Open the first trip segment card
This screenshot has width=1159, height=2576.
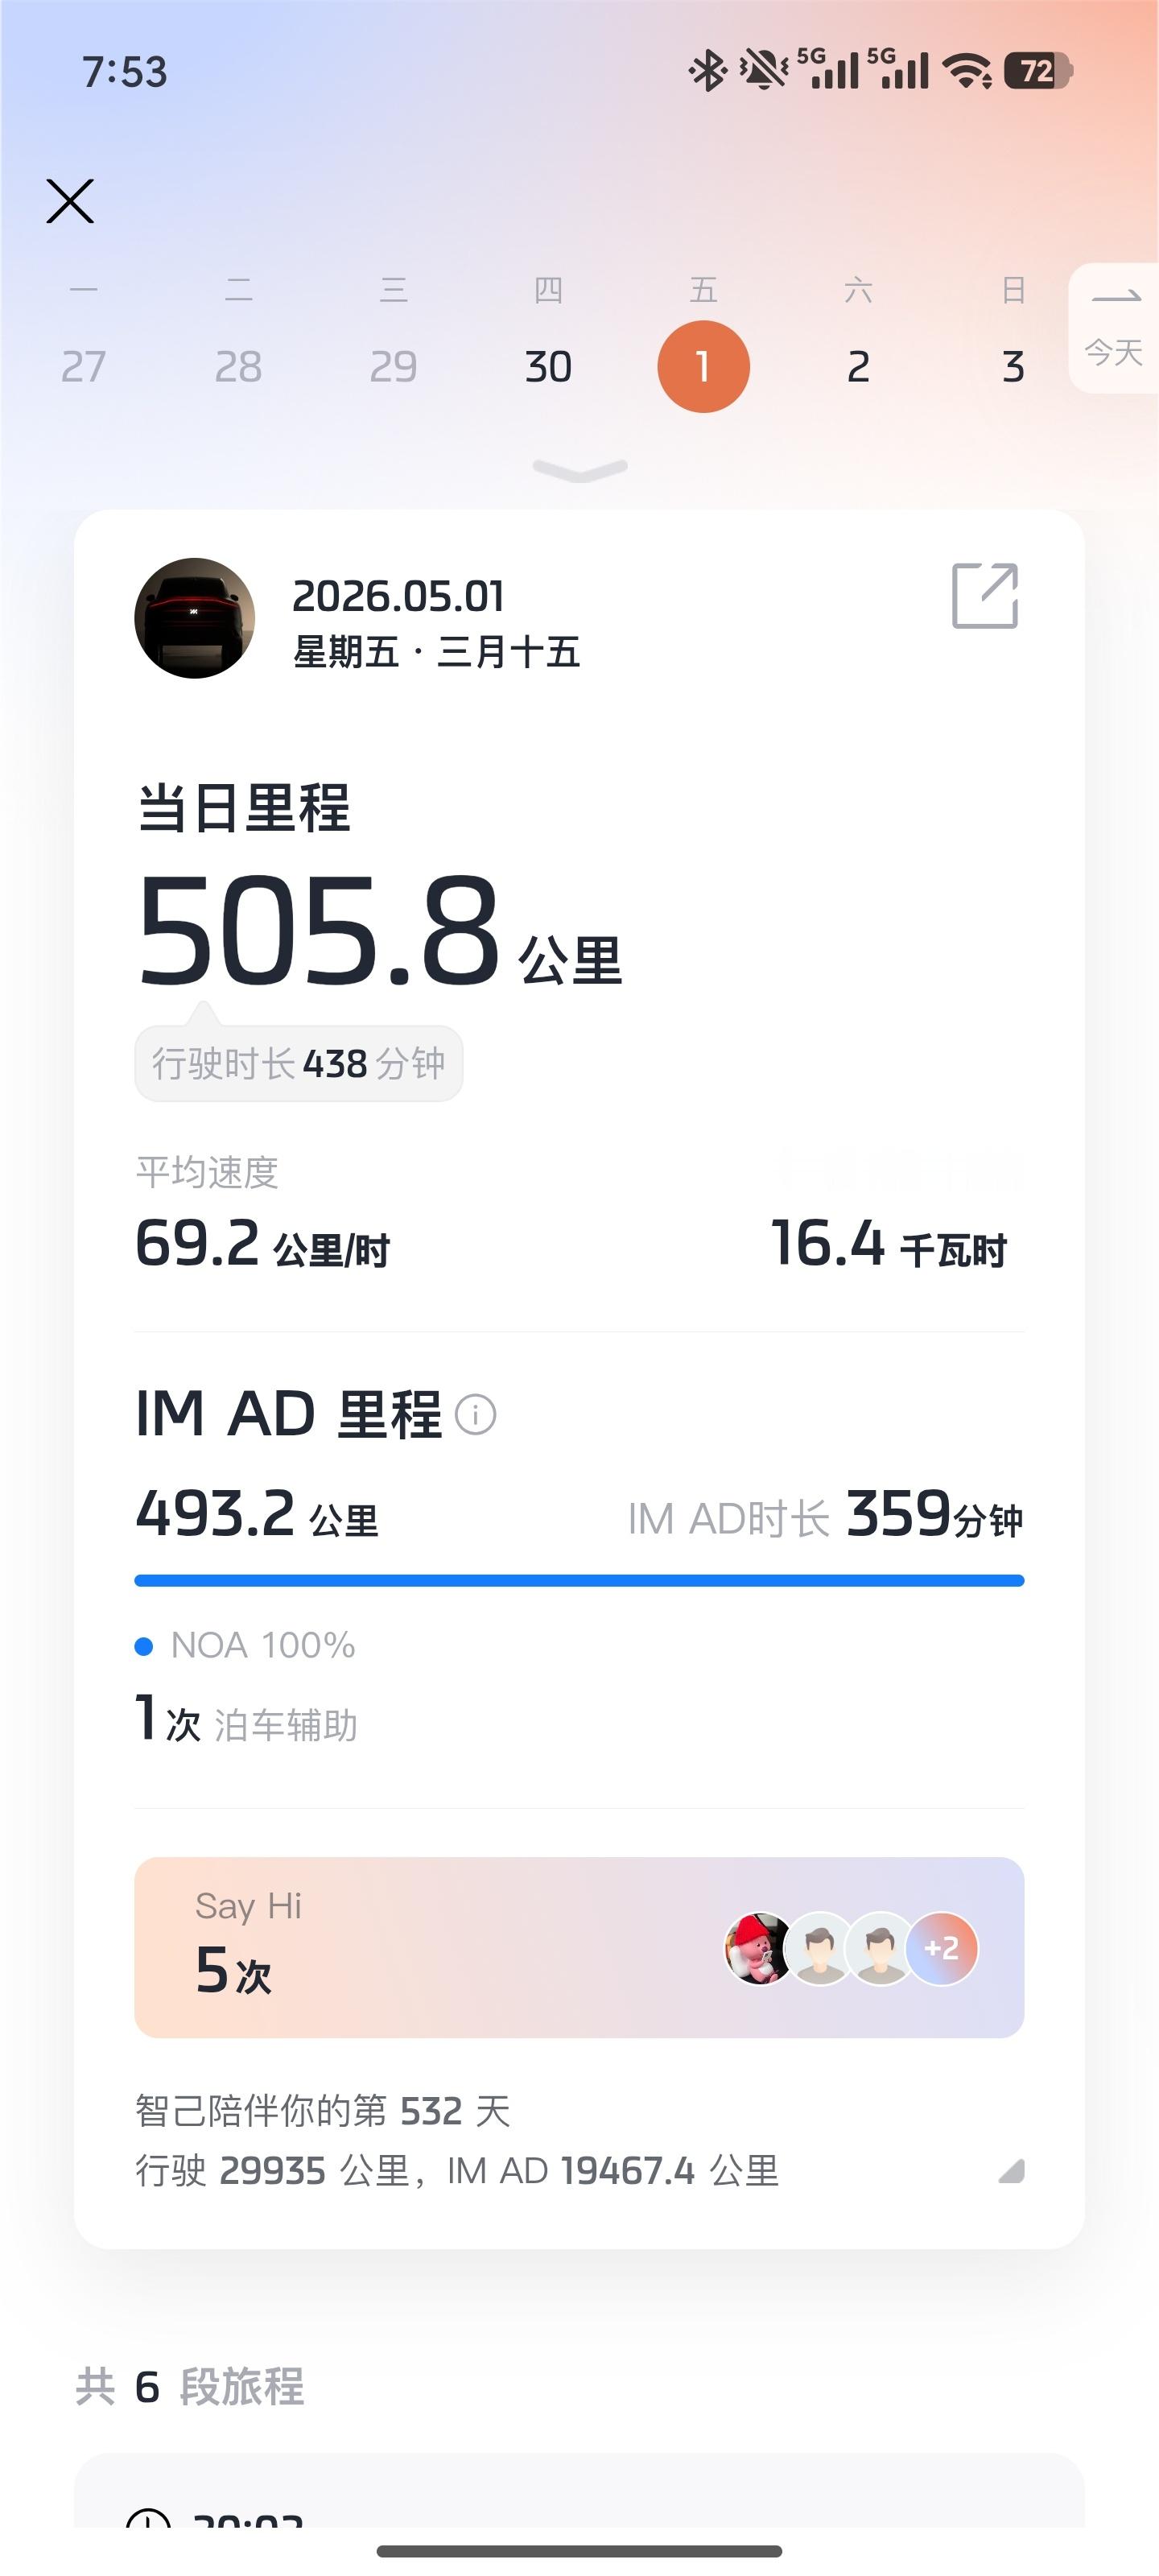579,2490
